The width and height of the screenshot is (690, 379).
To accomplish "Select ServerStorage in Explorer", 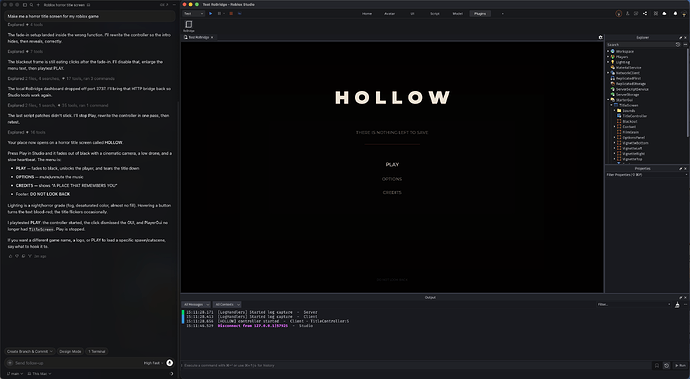I will 627,95.
